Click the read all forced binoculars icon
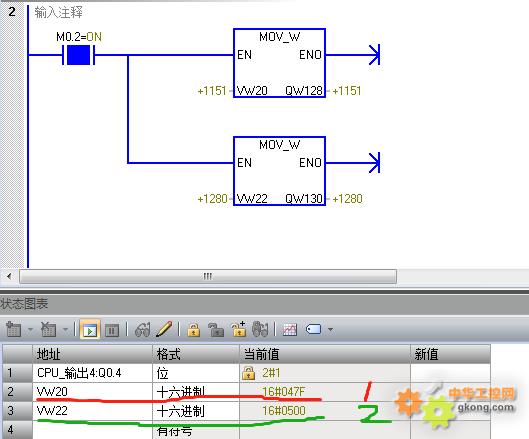Image resolution: width=529 pixels, height=439 pixels. tap(260, 329)
